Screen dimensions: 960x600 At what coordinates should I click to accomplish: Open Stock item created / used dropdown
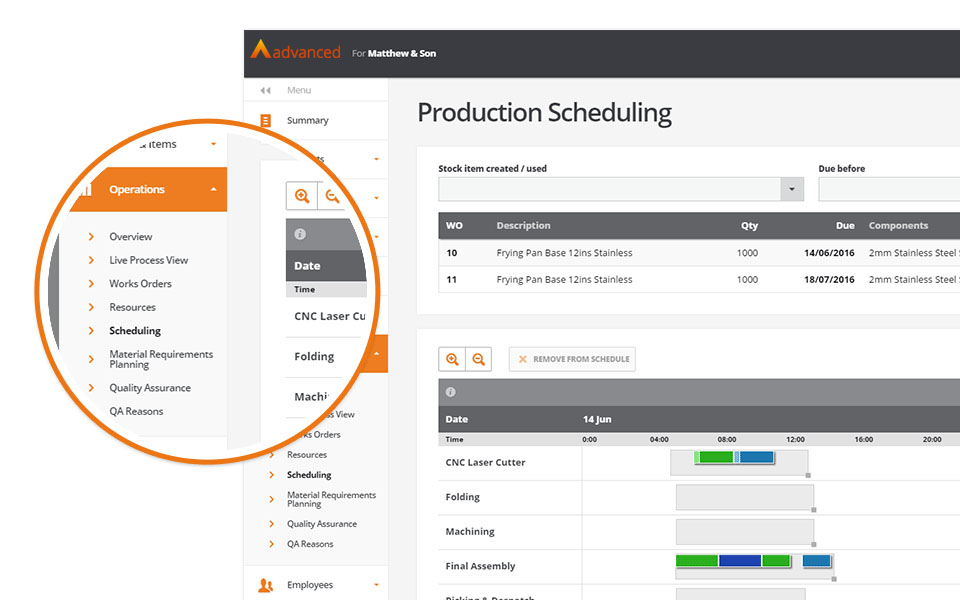[792, 189]
